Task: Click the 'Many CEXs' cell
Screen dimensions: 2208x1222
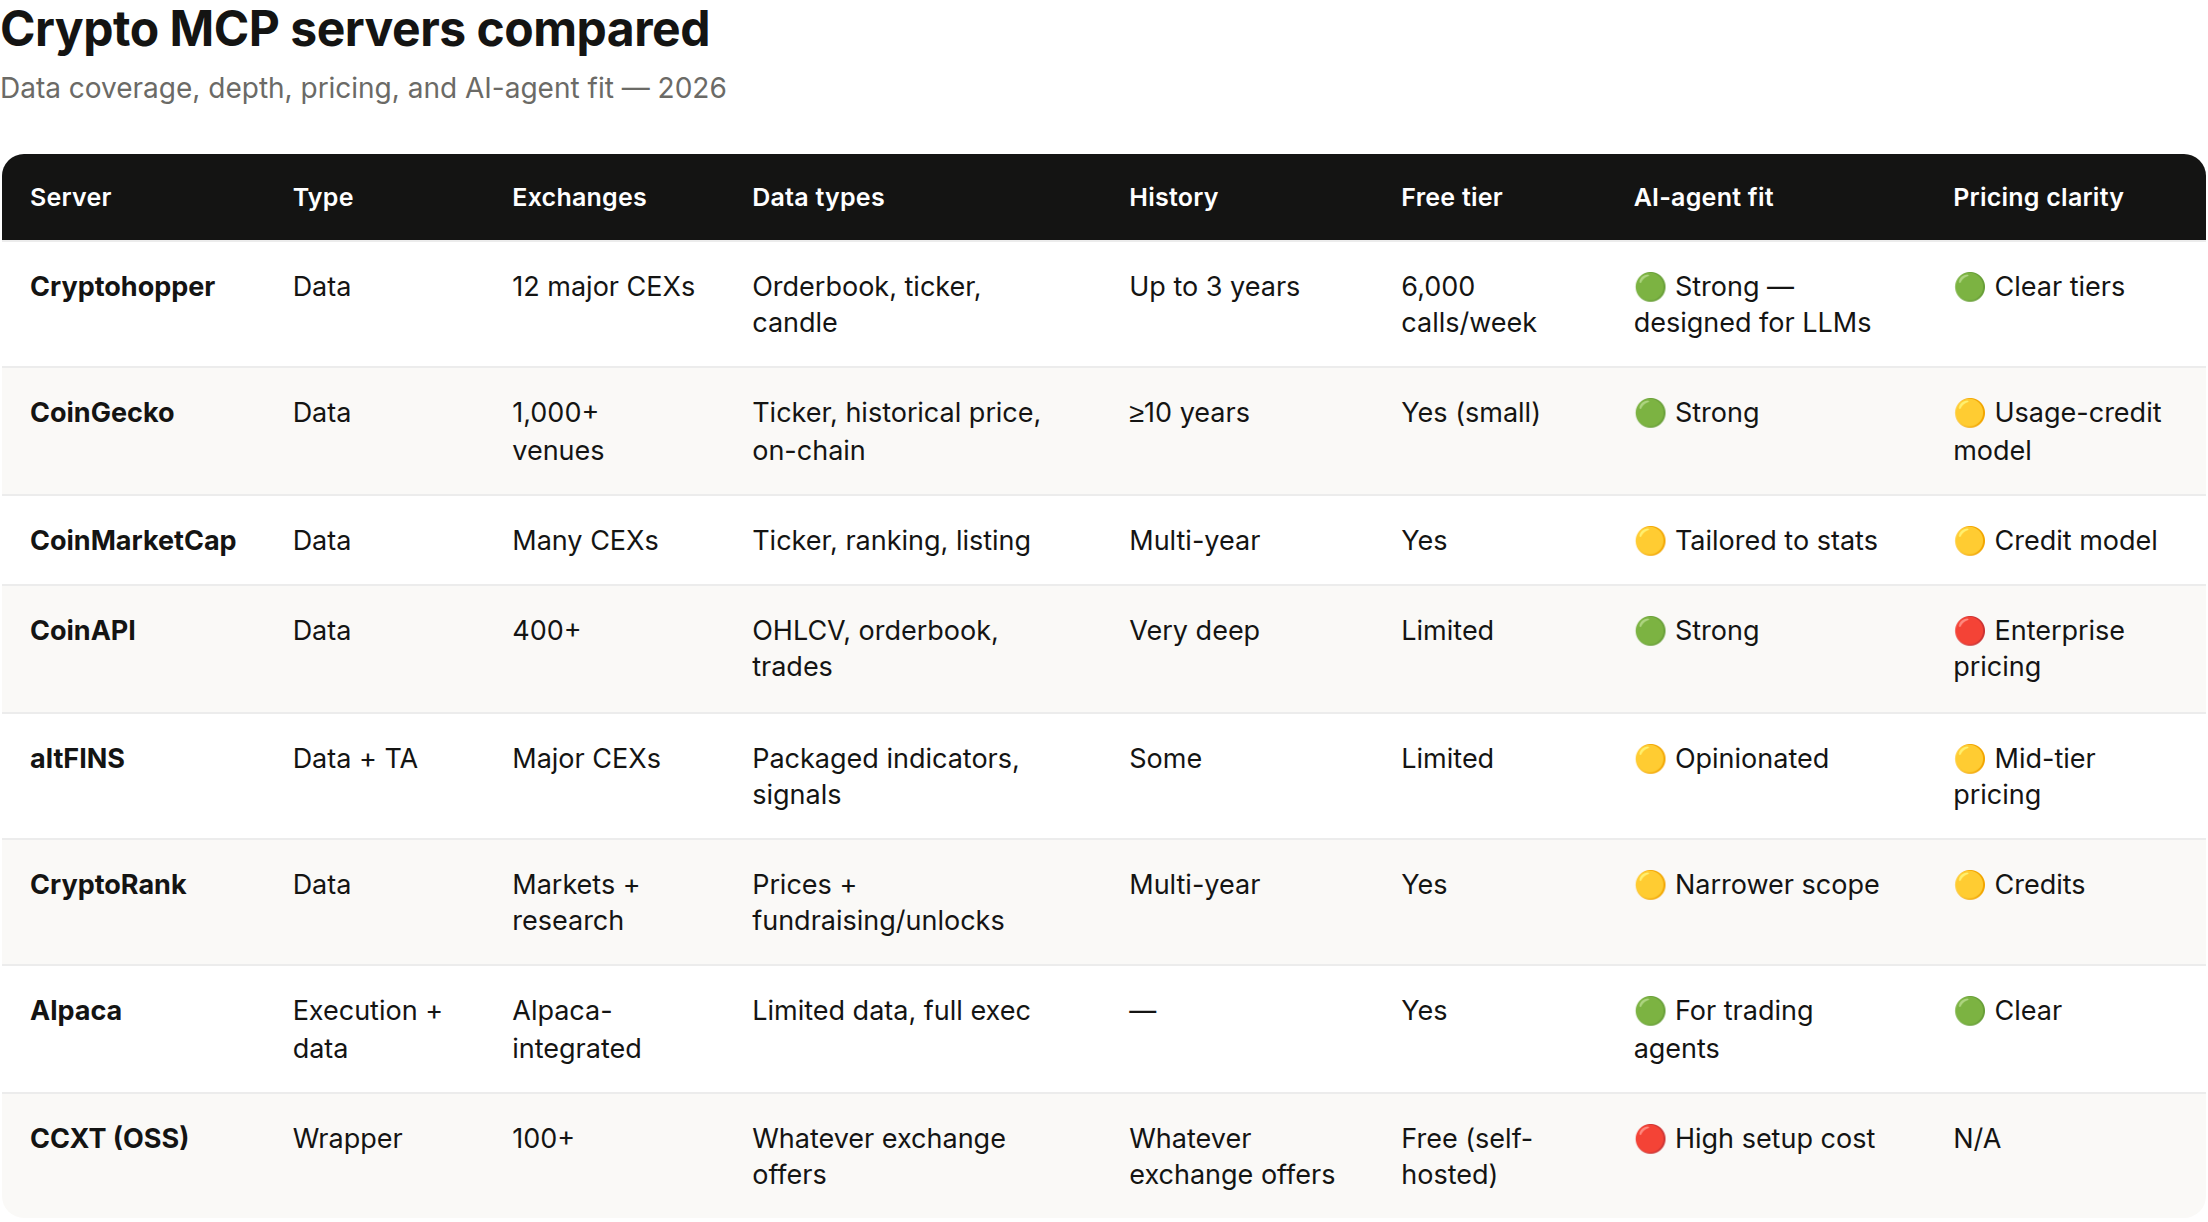Action: pos(585,541)
